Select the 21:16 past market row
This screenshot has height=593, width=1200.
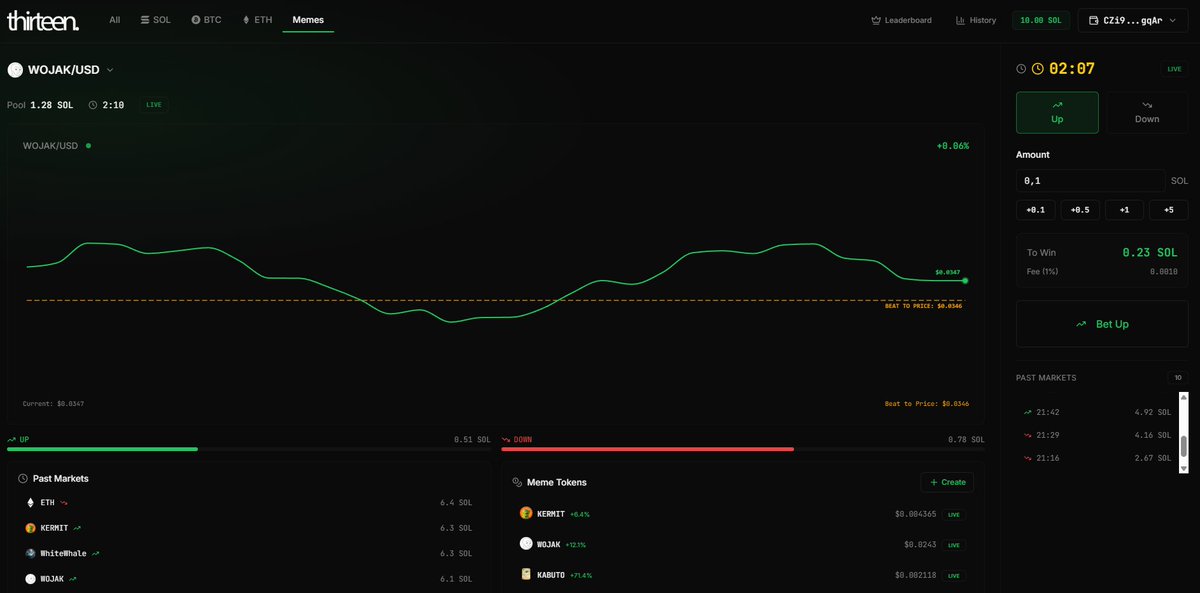(x=1097, y=457)
